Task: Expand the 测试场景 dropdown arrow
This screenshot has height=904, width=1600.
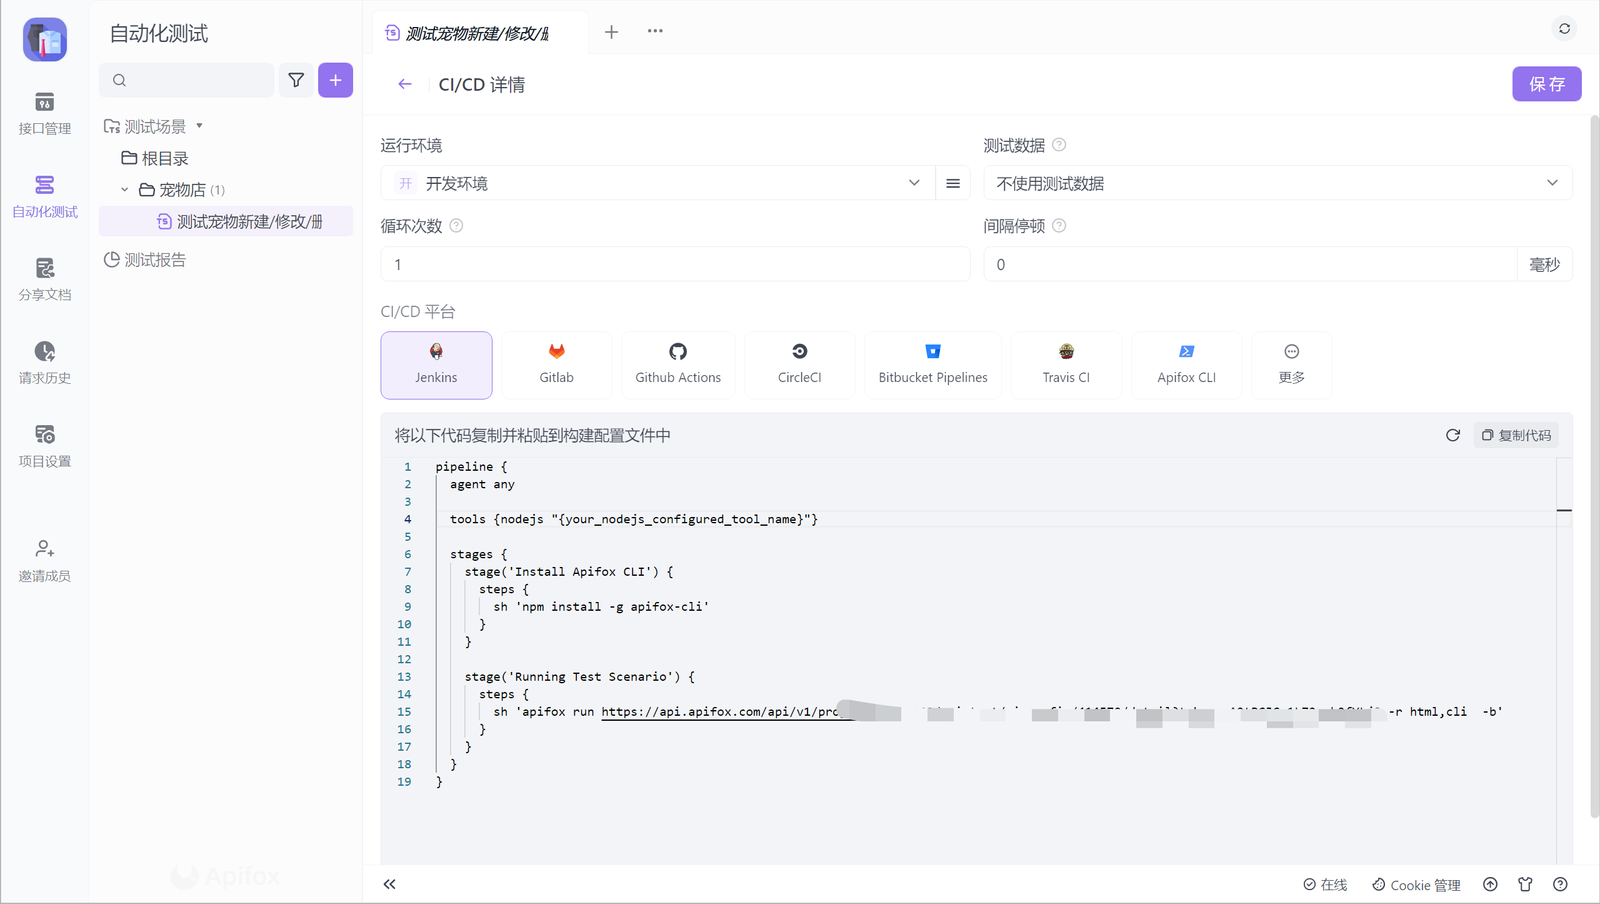Action: pyautogui.click(x=200, y=126)
